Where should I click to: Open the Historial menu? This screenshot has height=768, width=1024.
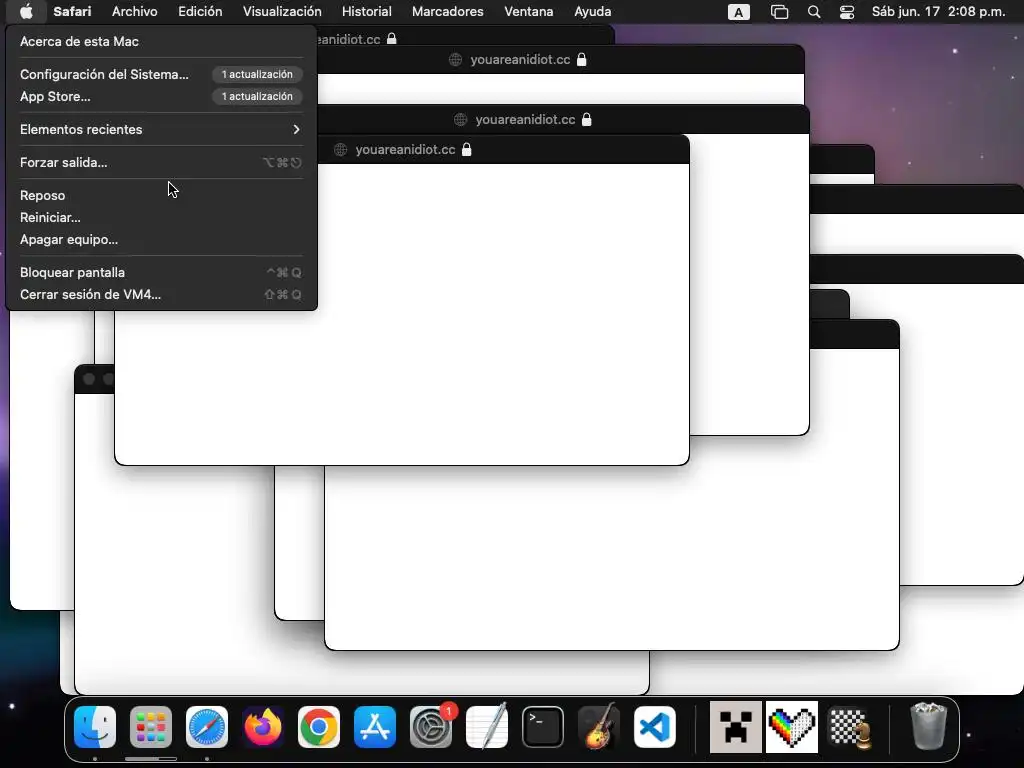click(366, 11)
